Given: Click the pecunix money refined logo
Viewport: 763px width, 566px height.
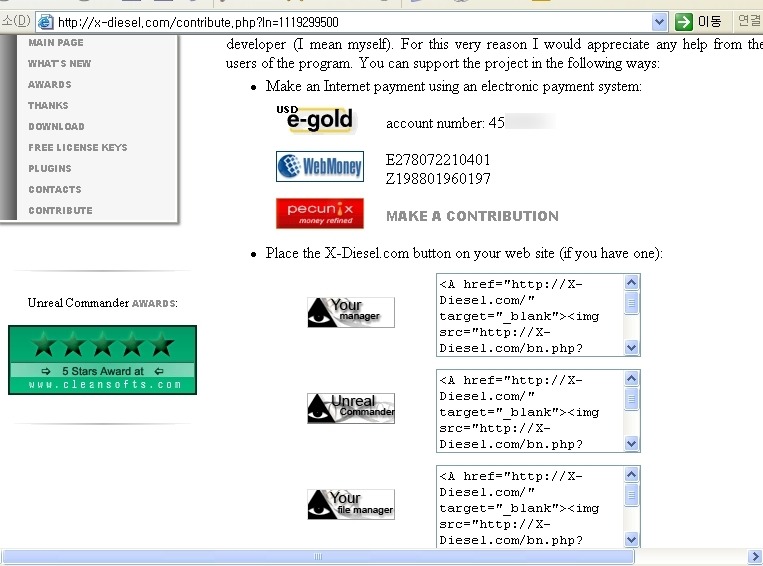Looking at the screenshot, I should tap(319, 213).
